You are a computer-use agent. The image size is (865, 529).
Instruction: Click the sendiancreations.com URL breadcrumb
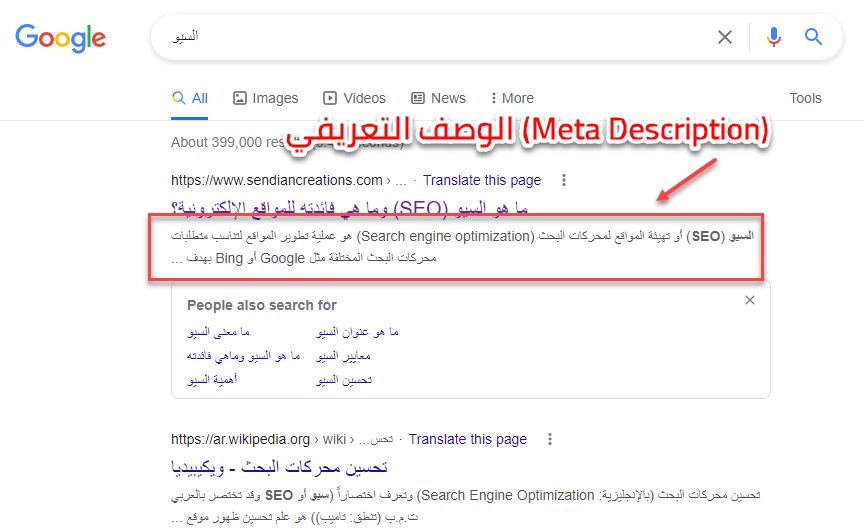(x=289, y=180)
